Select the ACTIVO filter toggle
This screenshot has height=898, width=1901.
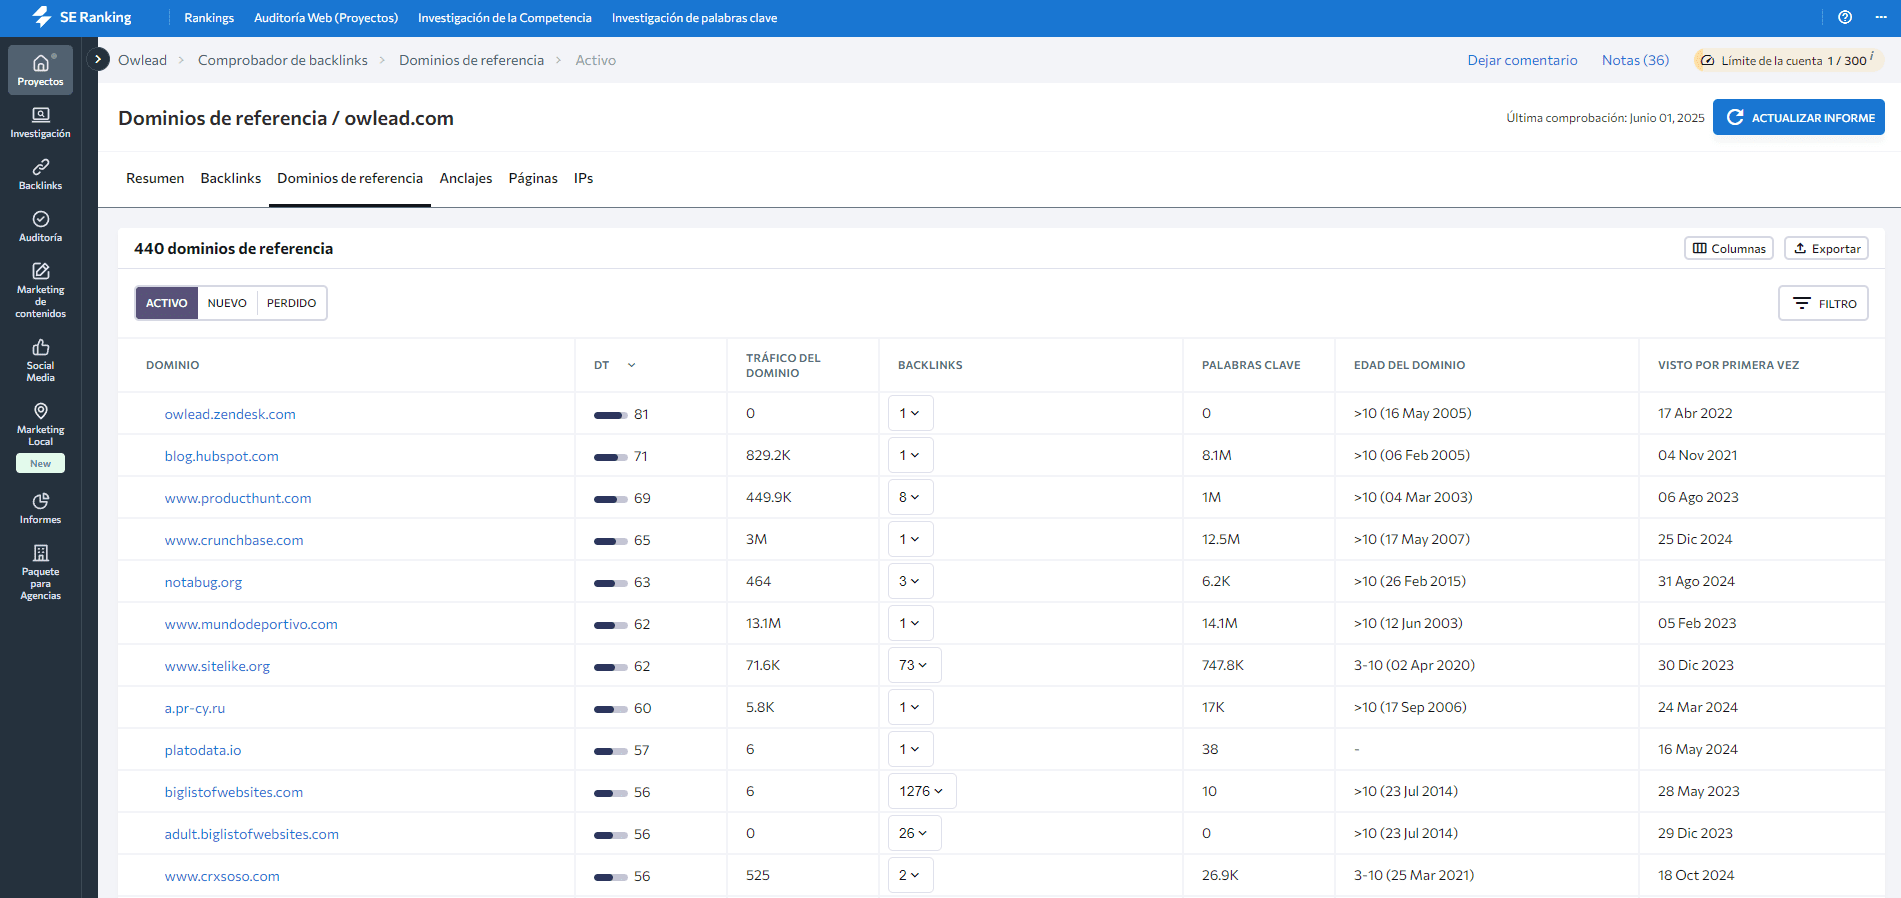167,303
